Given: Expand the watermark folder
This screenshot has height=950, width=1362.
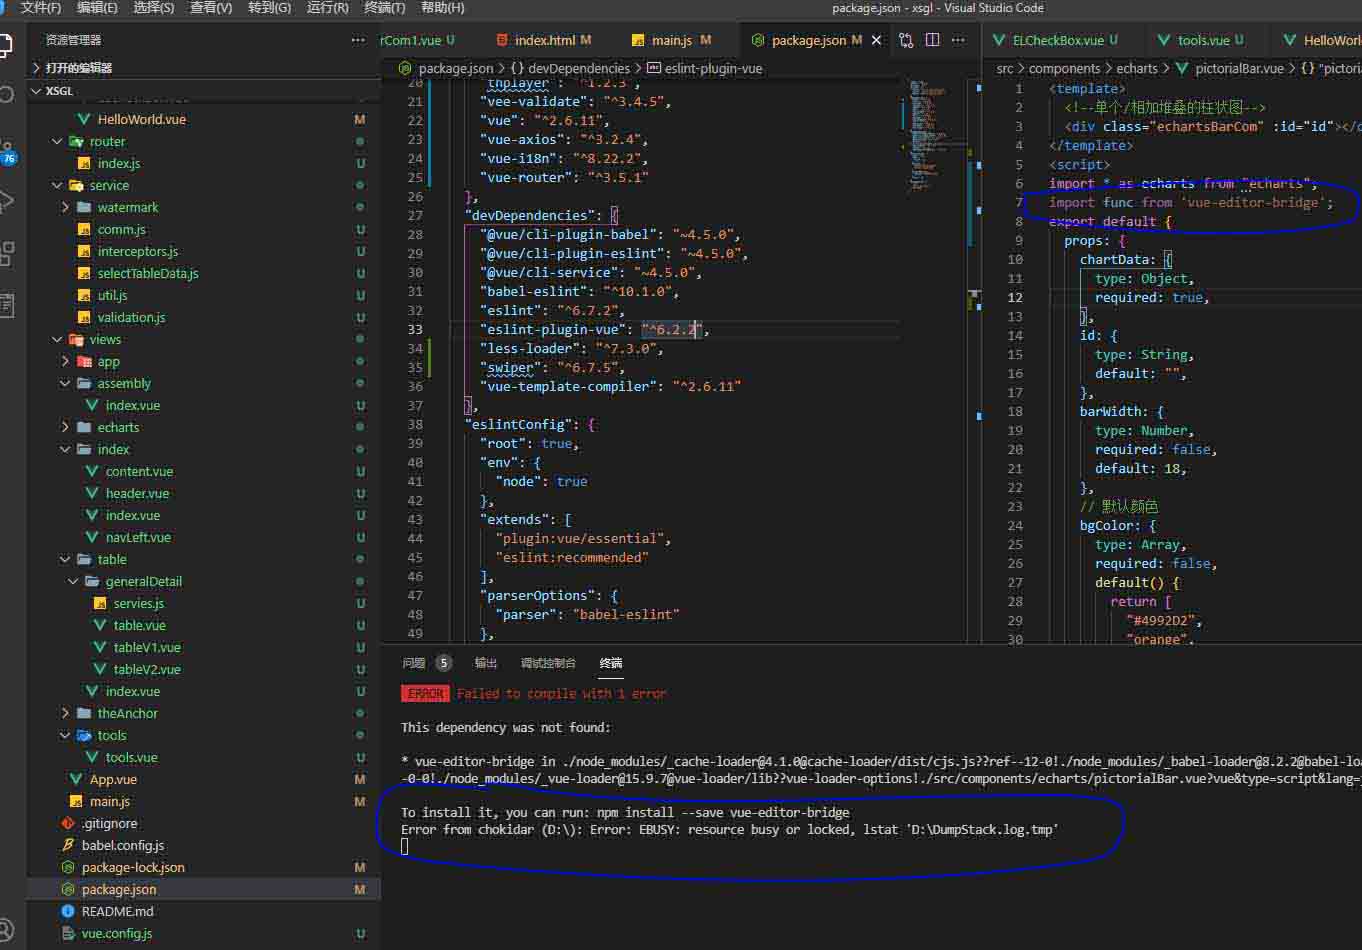Looking at the screenshot, I should pyautogui.click(x=127, y=207).
